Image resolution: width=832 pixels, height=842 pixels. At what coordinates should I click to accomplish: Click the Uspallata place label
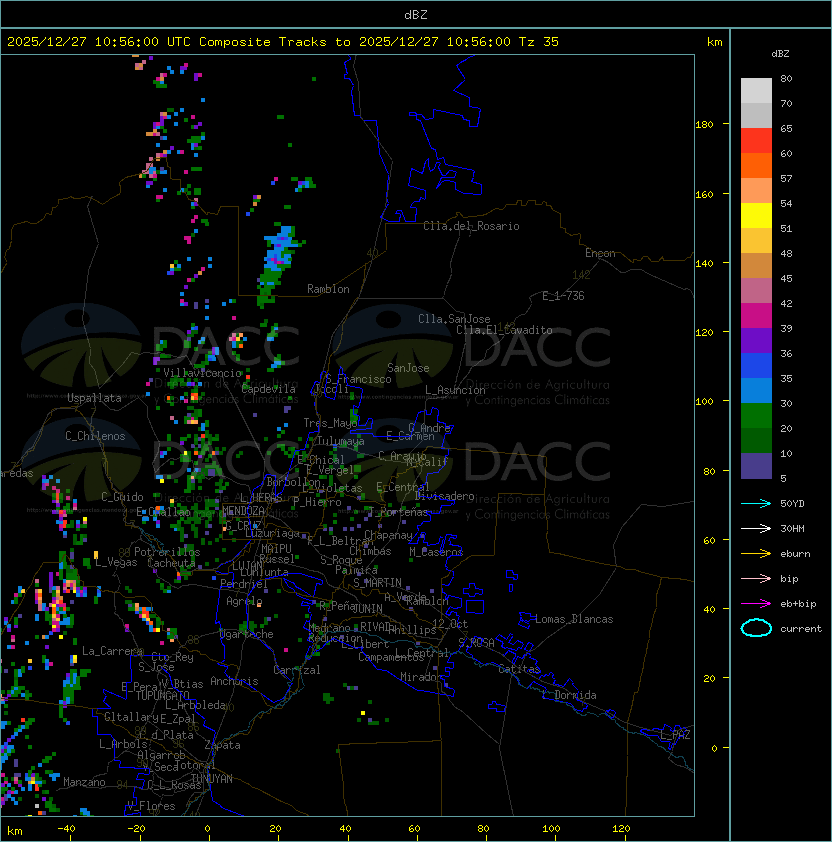click(94, 398)
